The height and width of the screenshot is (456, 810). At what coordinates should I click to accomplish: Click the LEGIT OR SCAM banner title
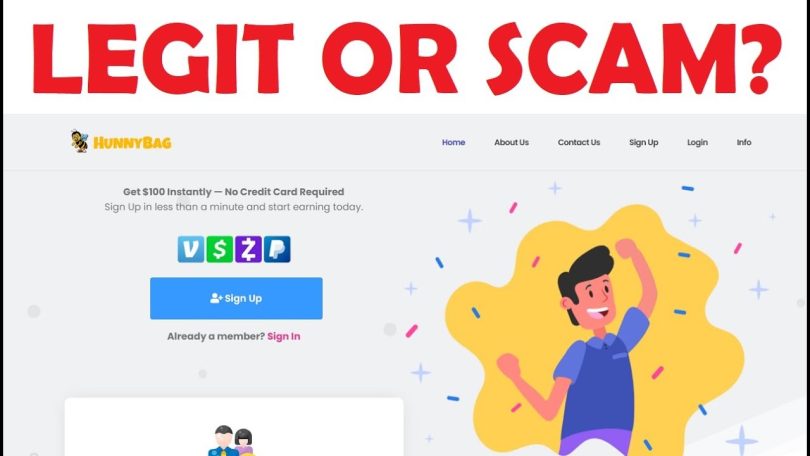click(x=407, y=58)
